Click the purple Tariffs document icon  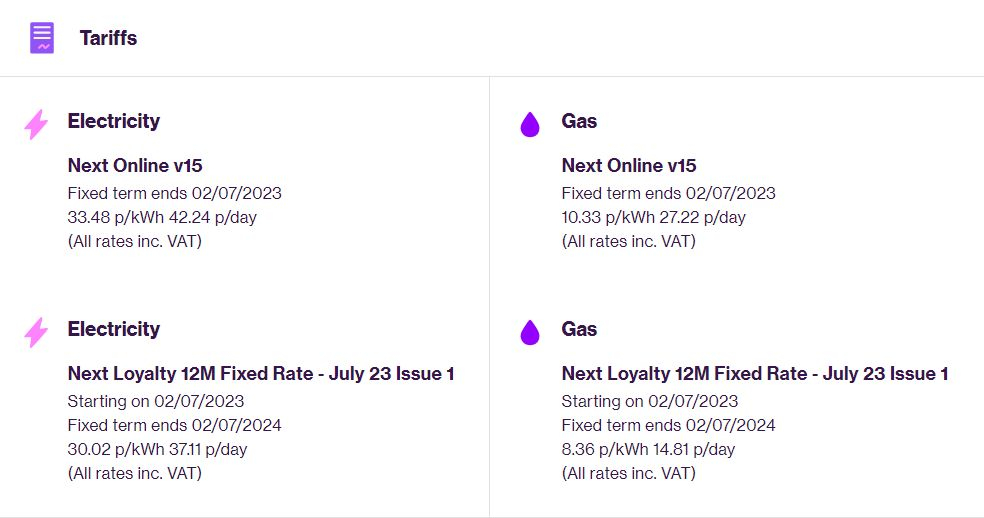(42, 38)
